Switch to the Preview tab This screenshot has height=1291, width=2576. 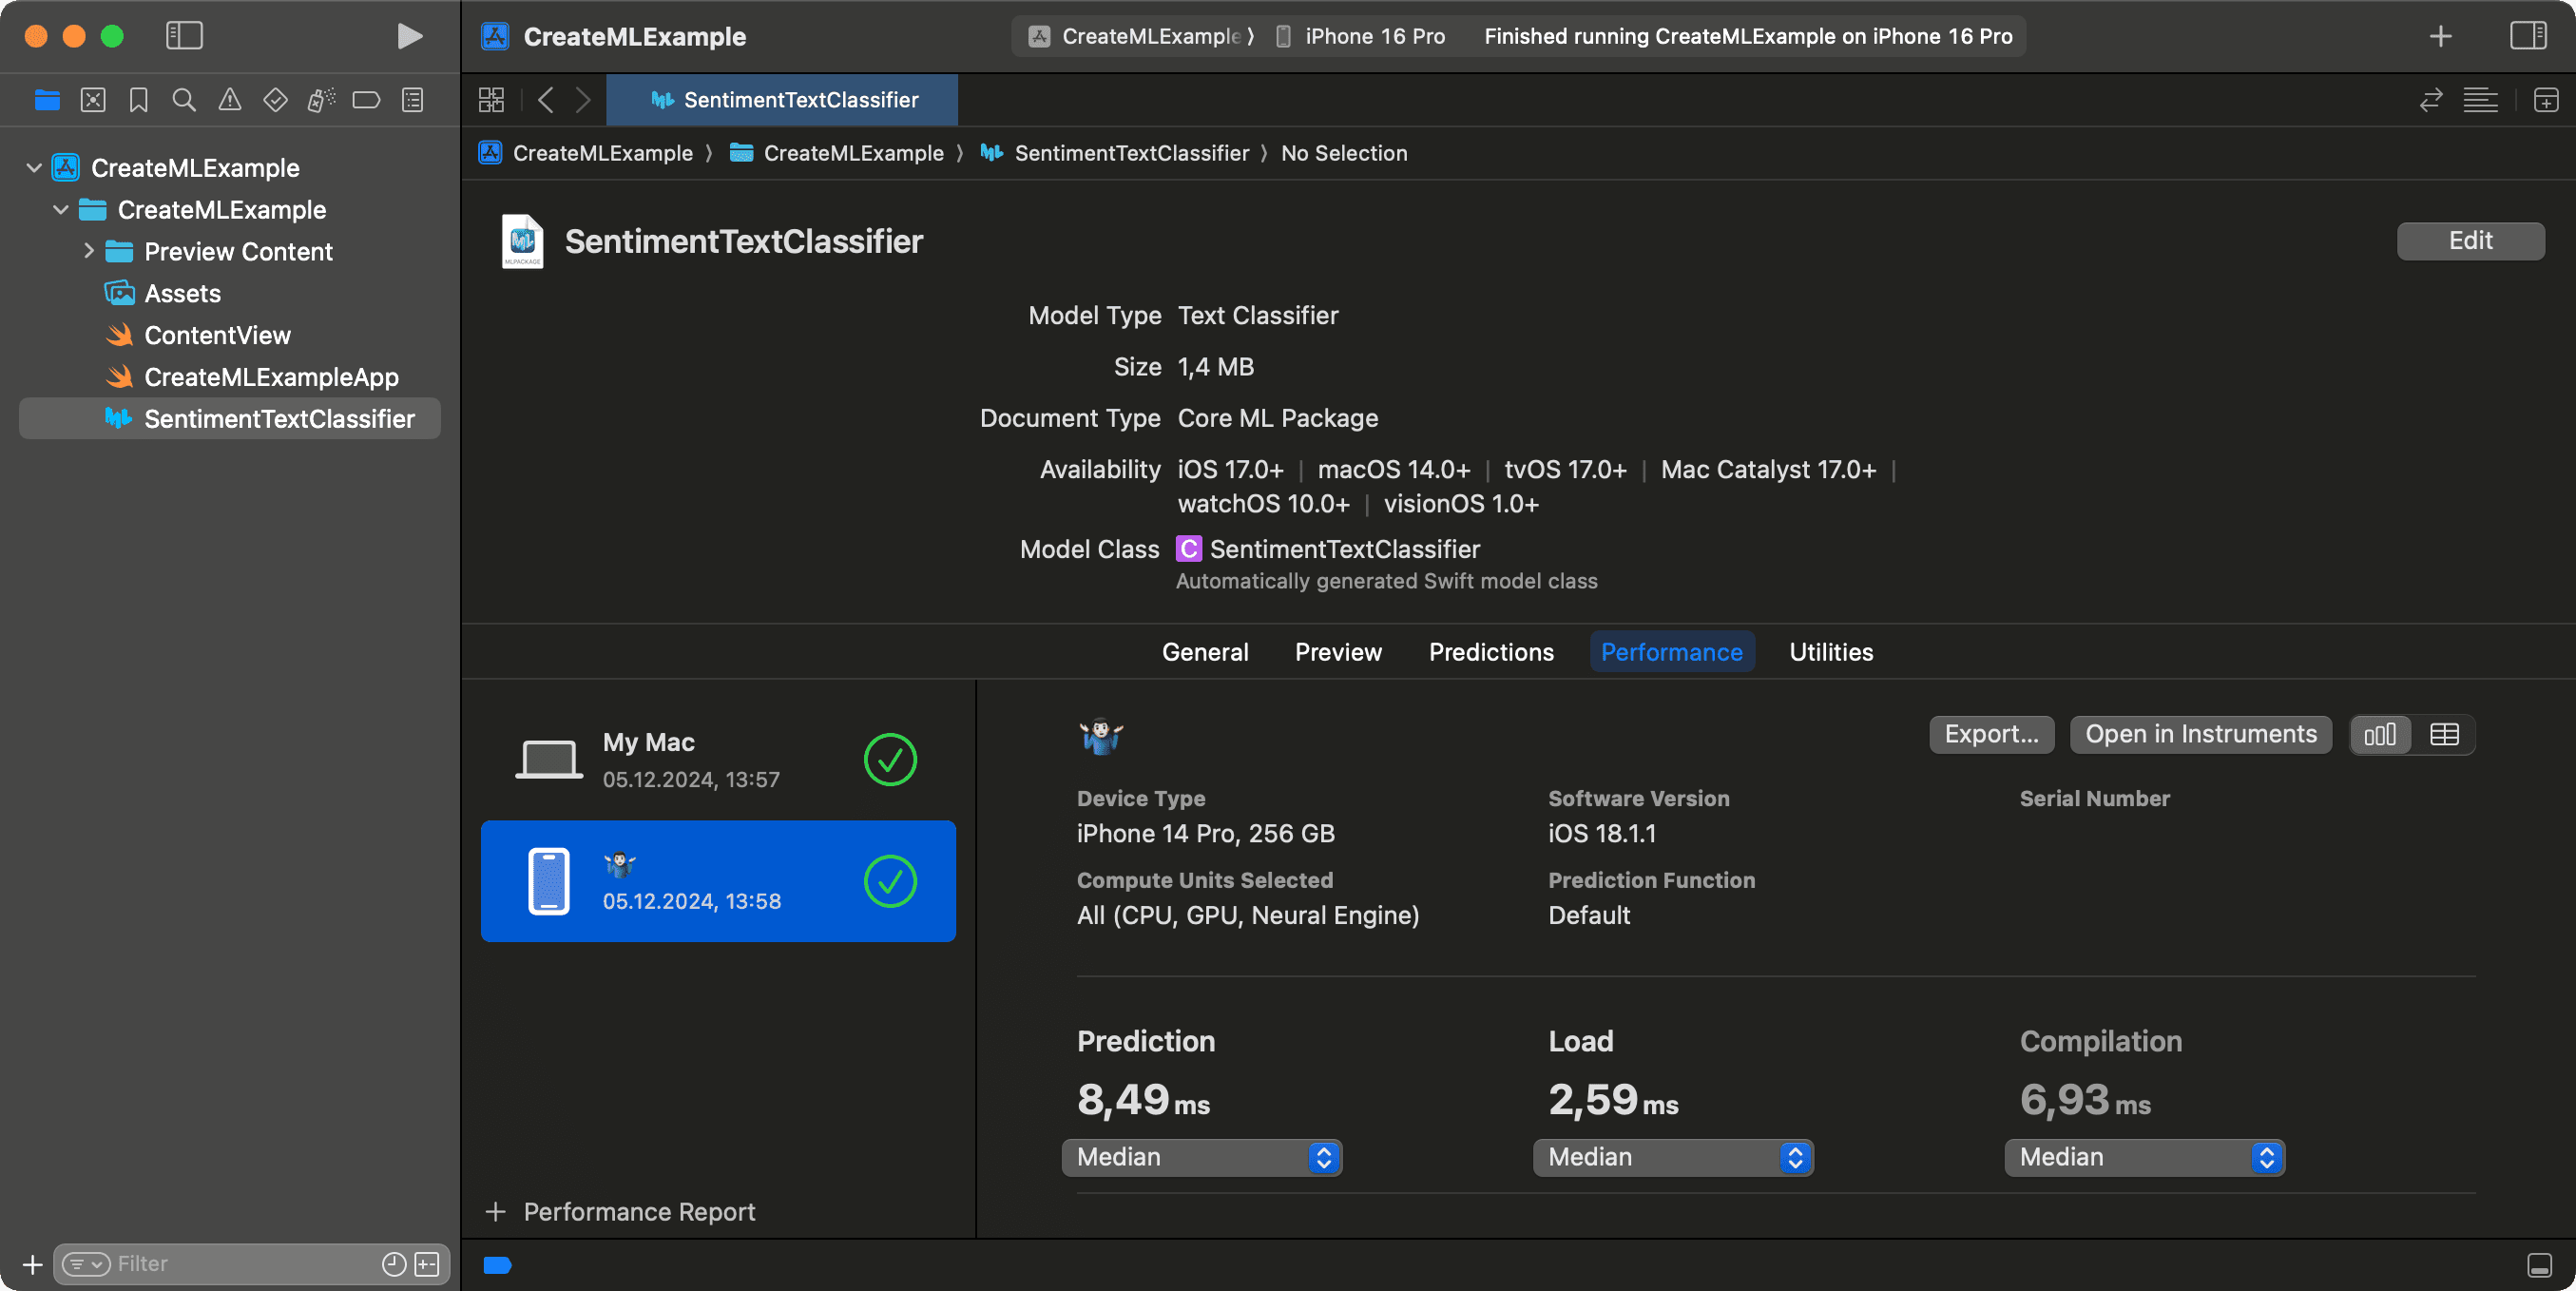click(1338, 652)
